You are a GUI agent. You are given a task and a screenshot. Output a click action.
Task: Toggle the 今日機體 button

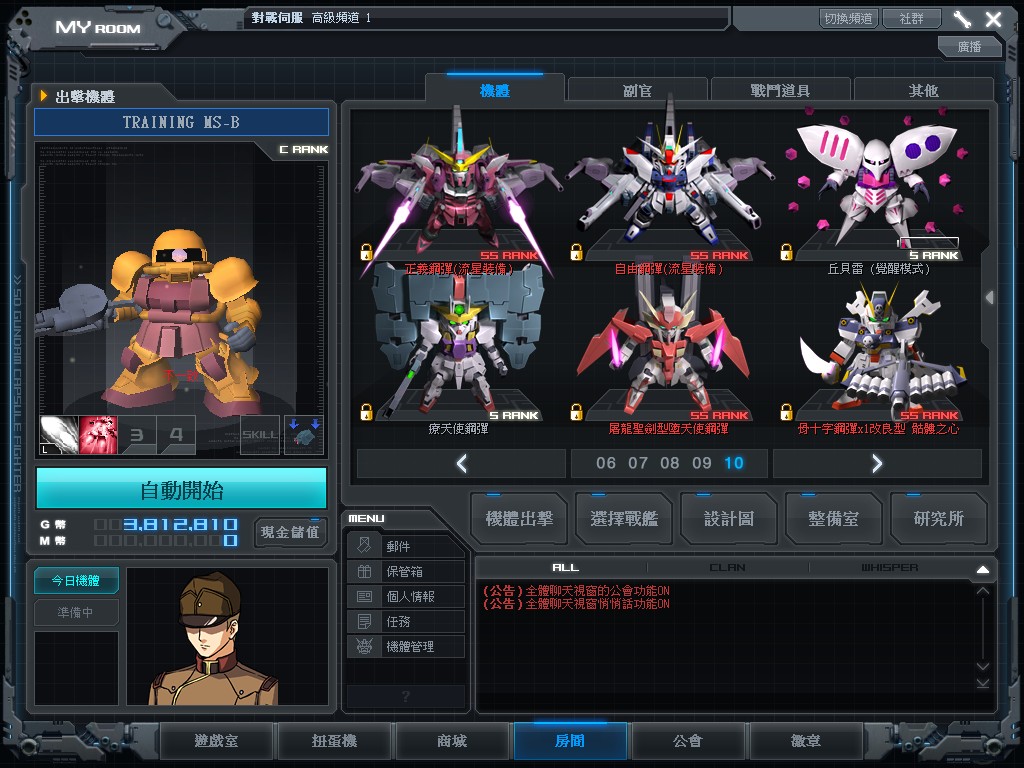(76, 580)
